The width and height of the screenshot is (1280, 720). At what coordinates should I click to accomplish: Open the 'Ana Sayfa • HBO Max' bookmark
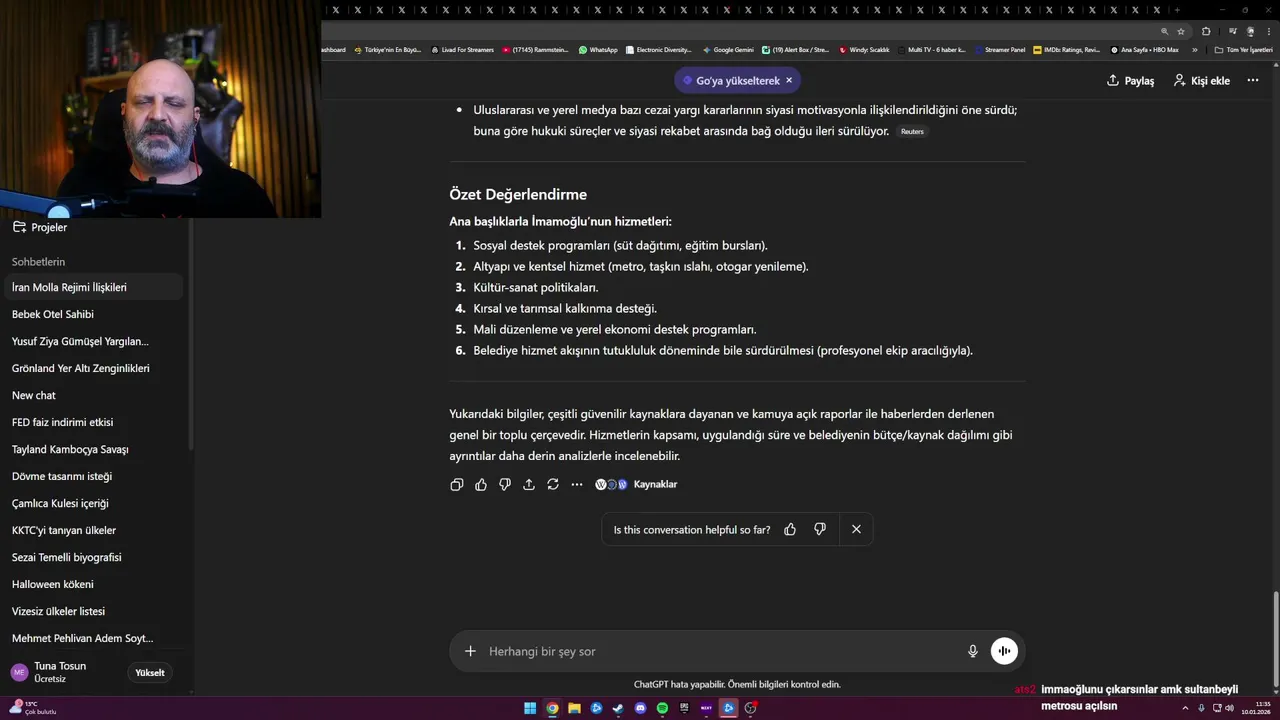coord(1145,49)
